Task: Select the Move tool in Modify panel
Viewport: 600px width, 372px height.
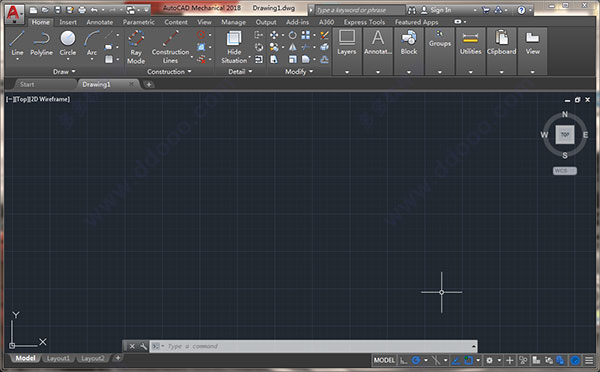Action: tap(274, 36)
